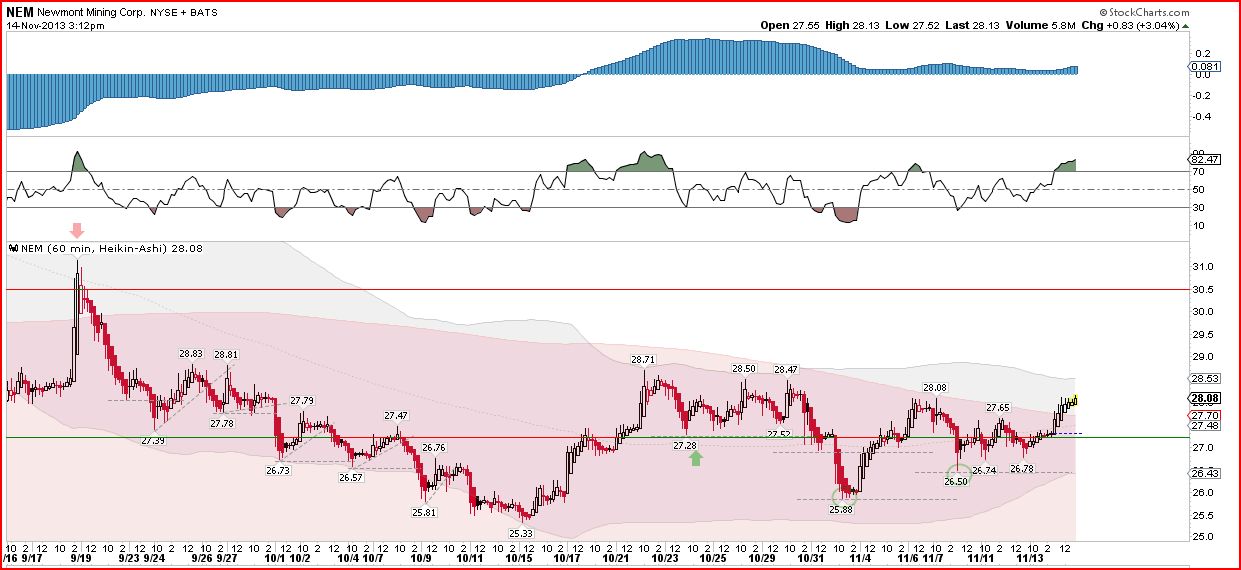The height and width of the screenshot is (570, 1241).
Task: Select the 10/15 date on time axis
Action: 518,558
